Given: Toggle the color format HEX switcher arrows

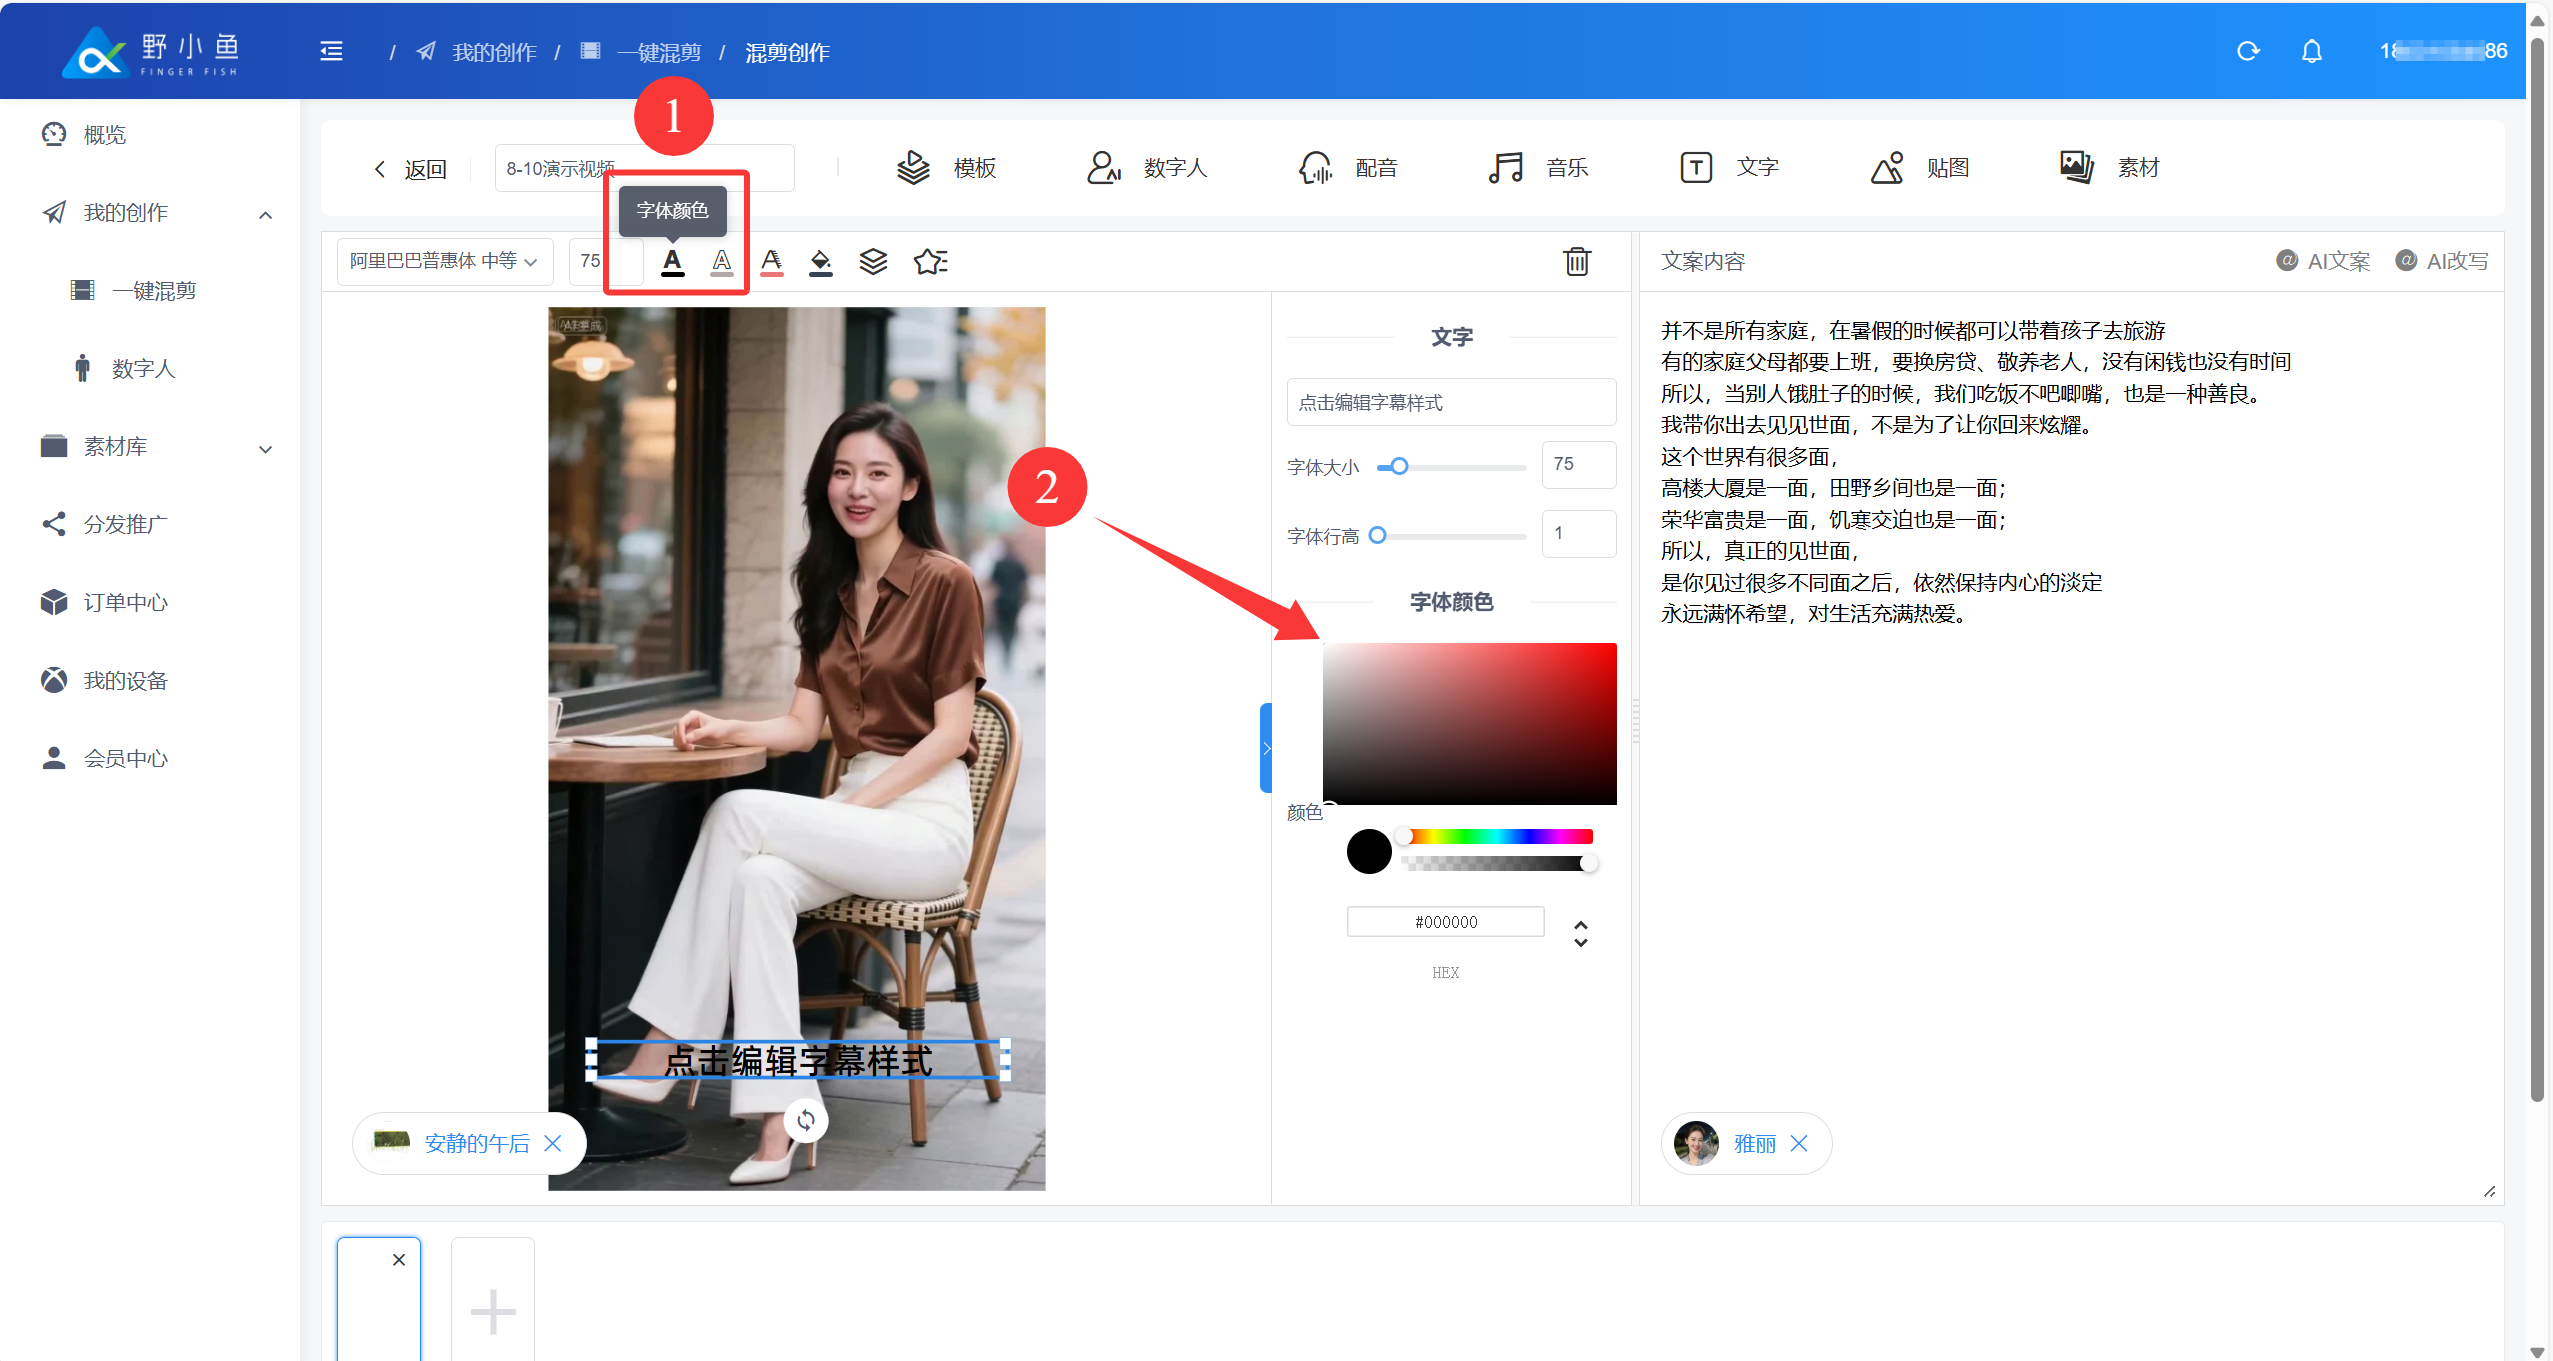Looking at the screenshot, I should pyautogui.click(x=1580, y=933).
